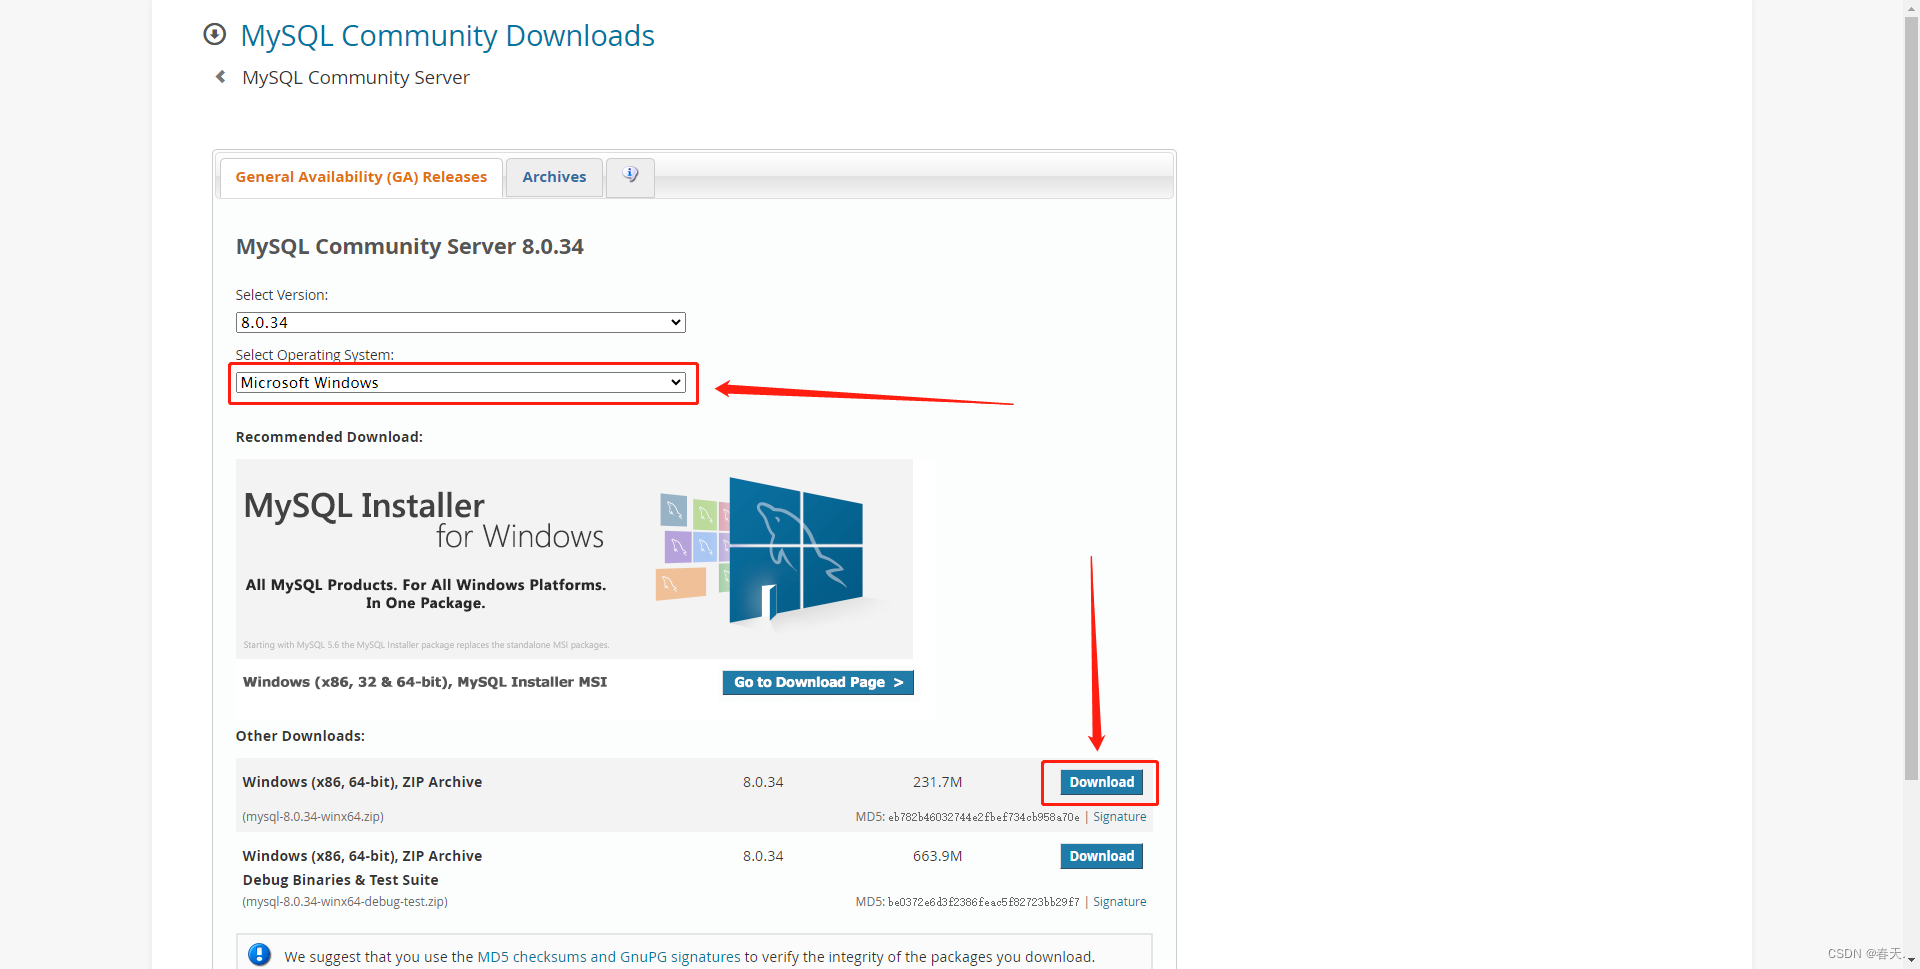Click the 663.9M file size text
This screenshot has width=1920, height=969.
(x=937, y=856)
